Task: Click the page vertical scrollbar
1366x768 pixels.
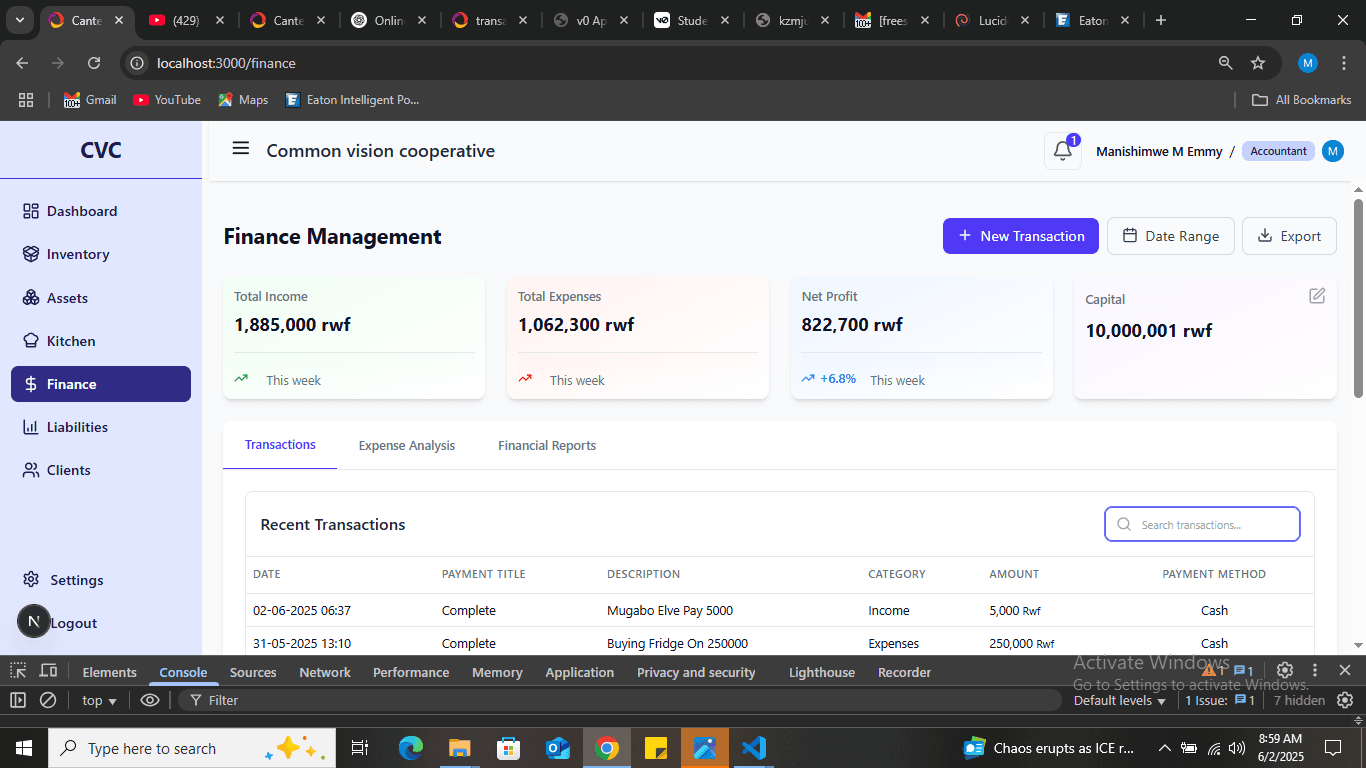Action: point(1358,300)
